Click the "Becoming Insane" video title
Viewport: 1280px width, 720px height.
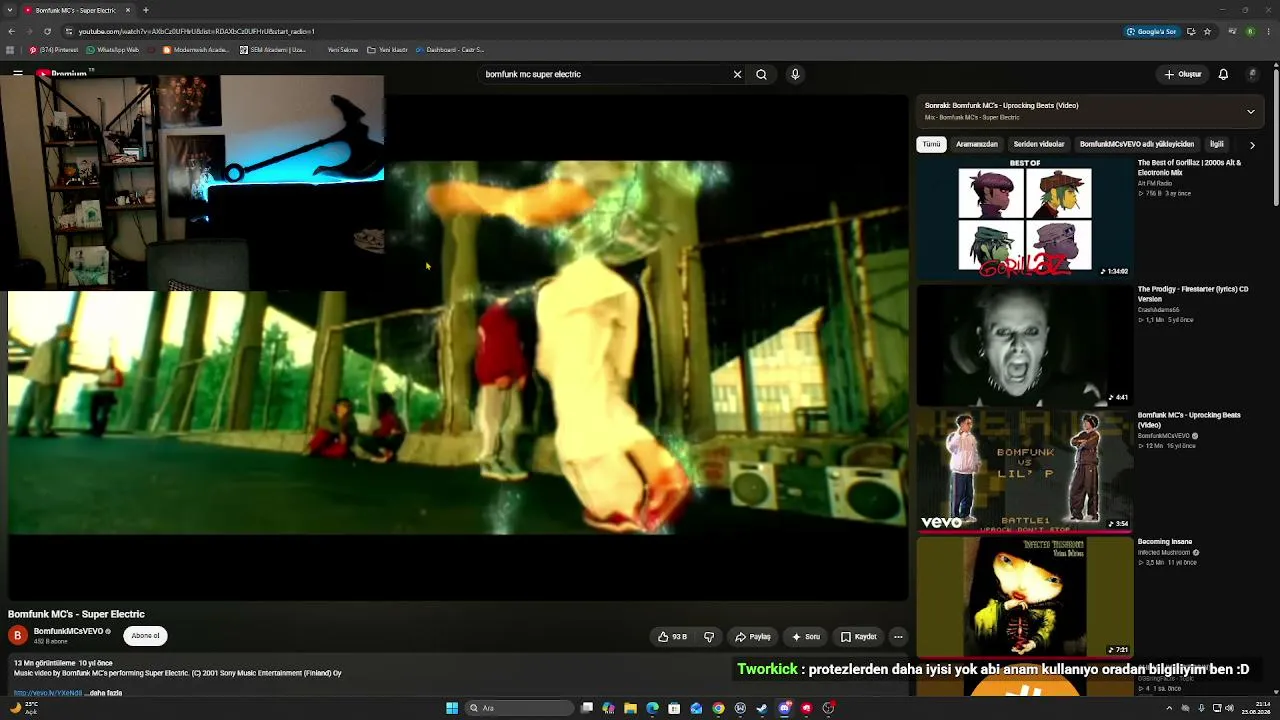[1165, 542]
